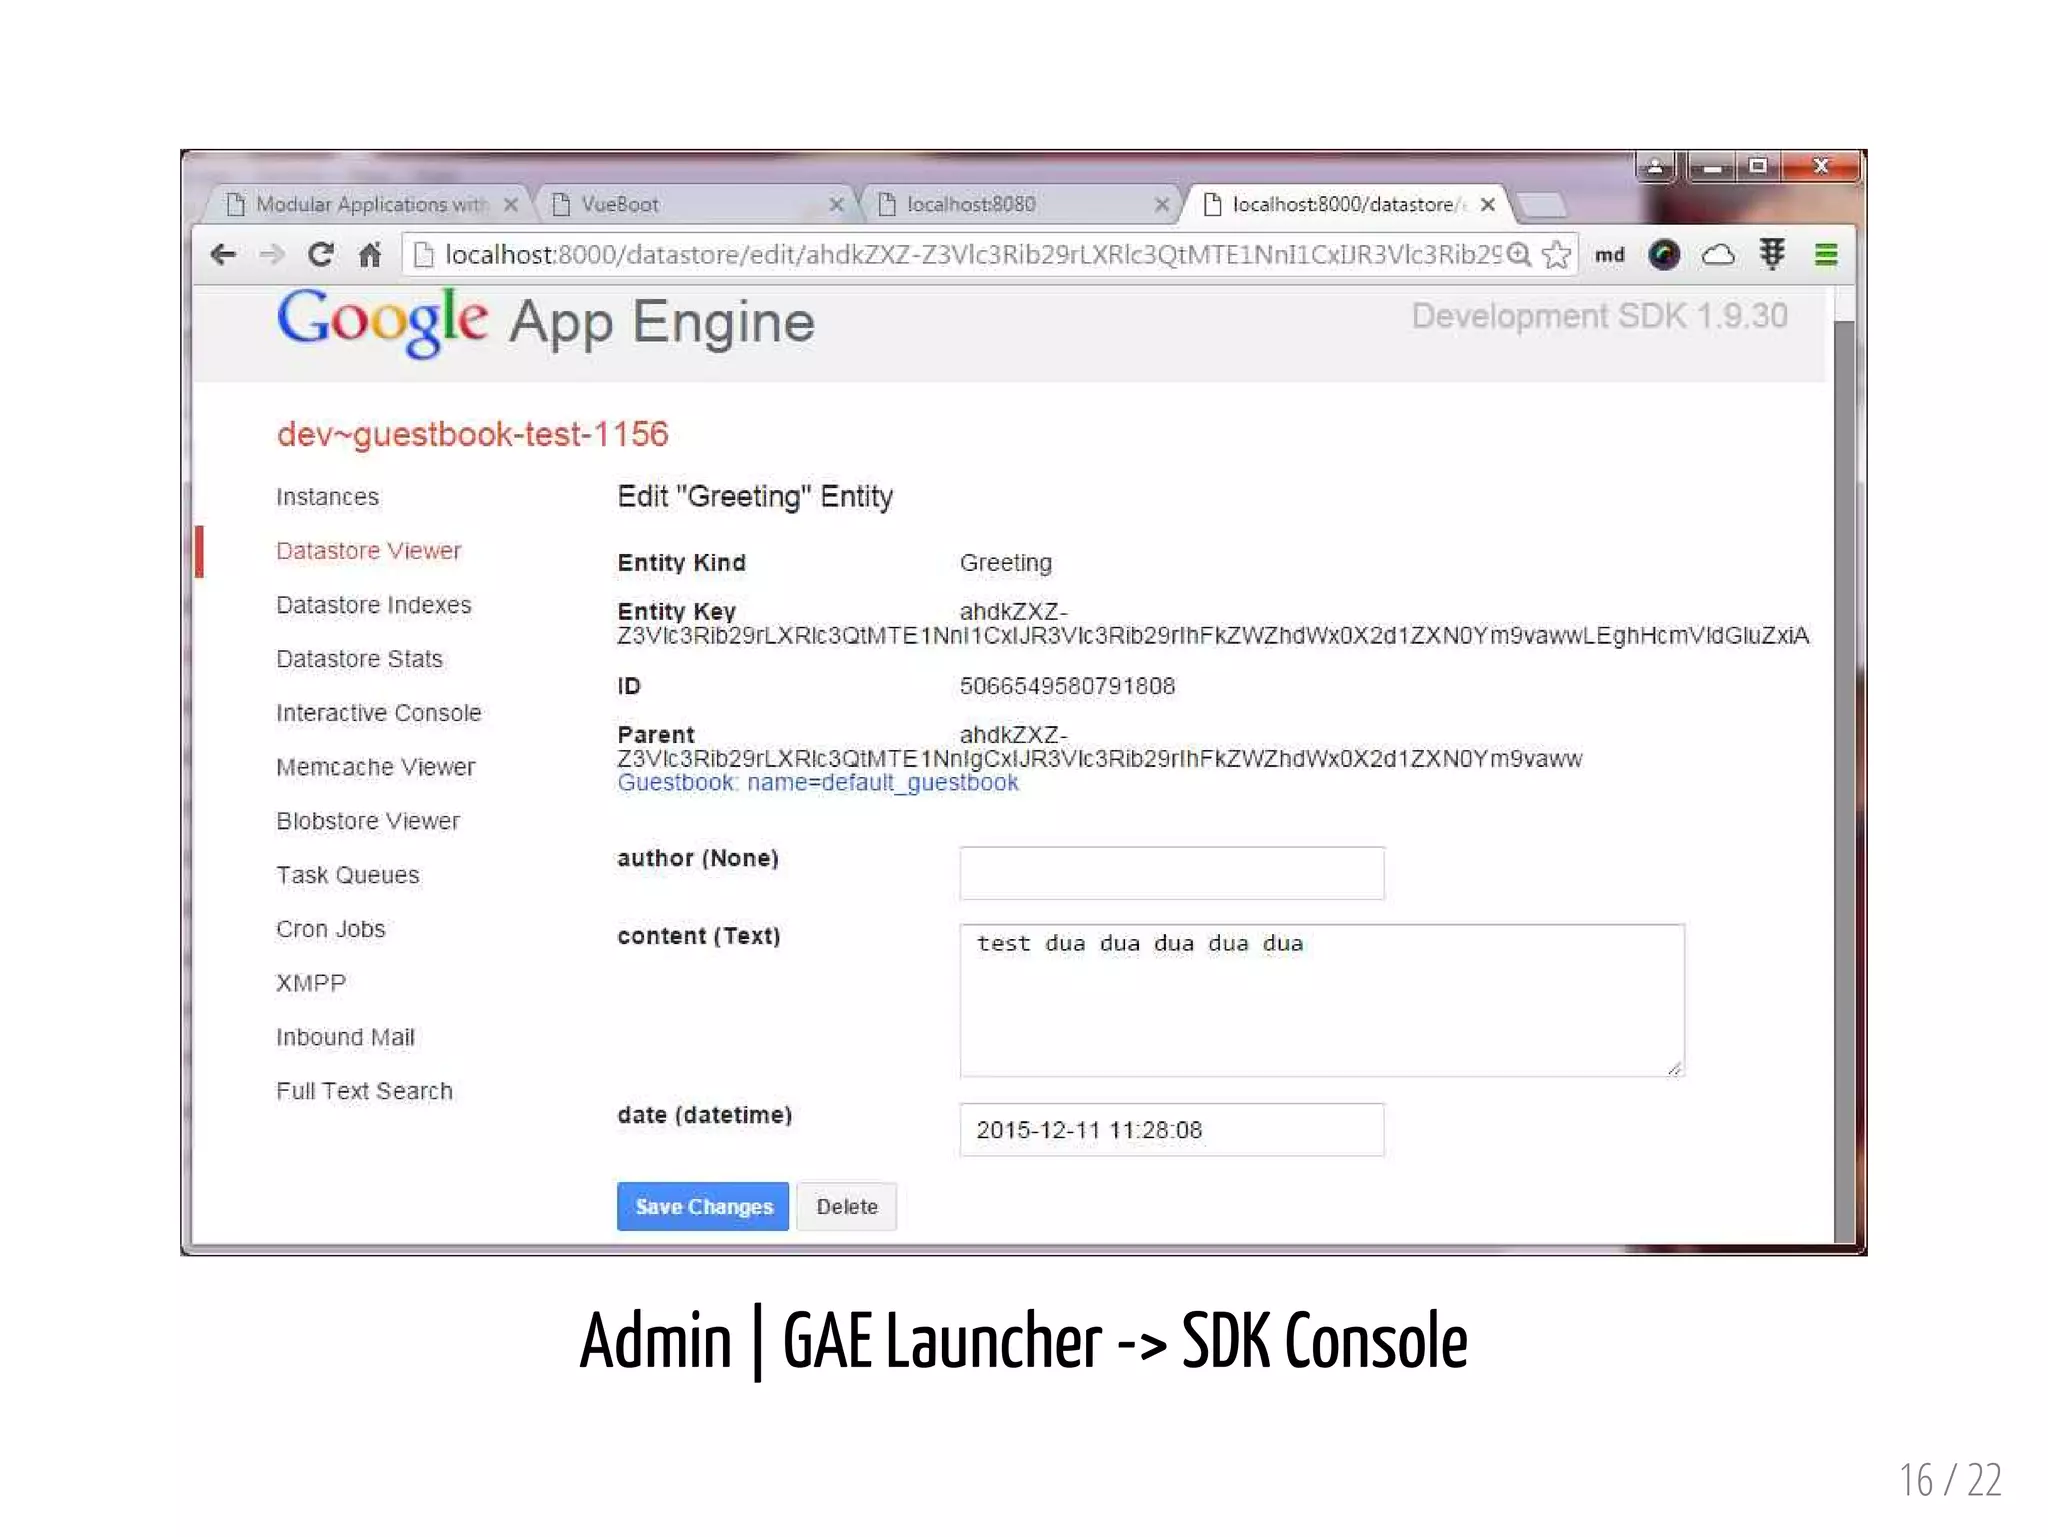The height and width of the screenshot is (1537, 2048).
Task: Open the round colorful extension icon
Action: pos(1663,255)
